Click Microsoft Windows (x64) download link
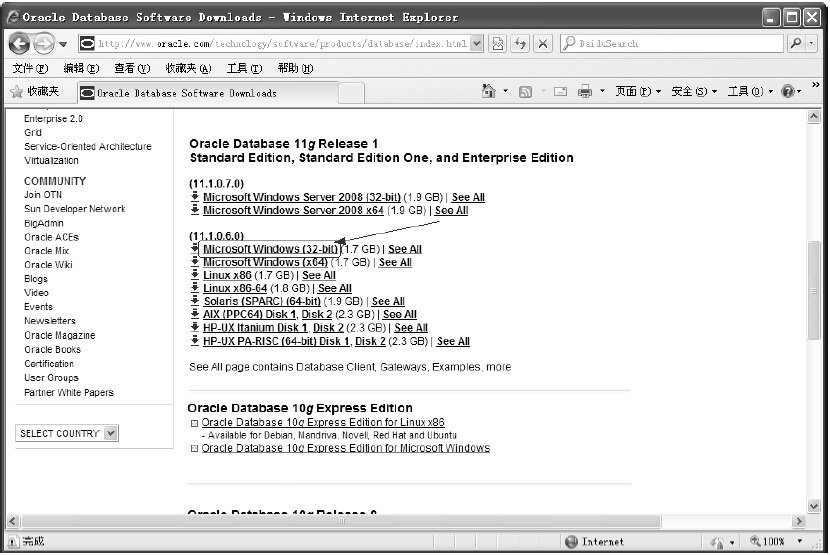The width and height of the screenshot is (830, 555). point(265,263)
